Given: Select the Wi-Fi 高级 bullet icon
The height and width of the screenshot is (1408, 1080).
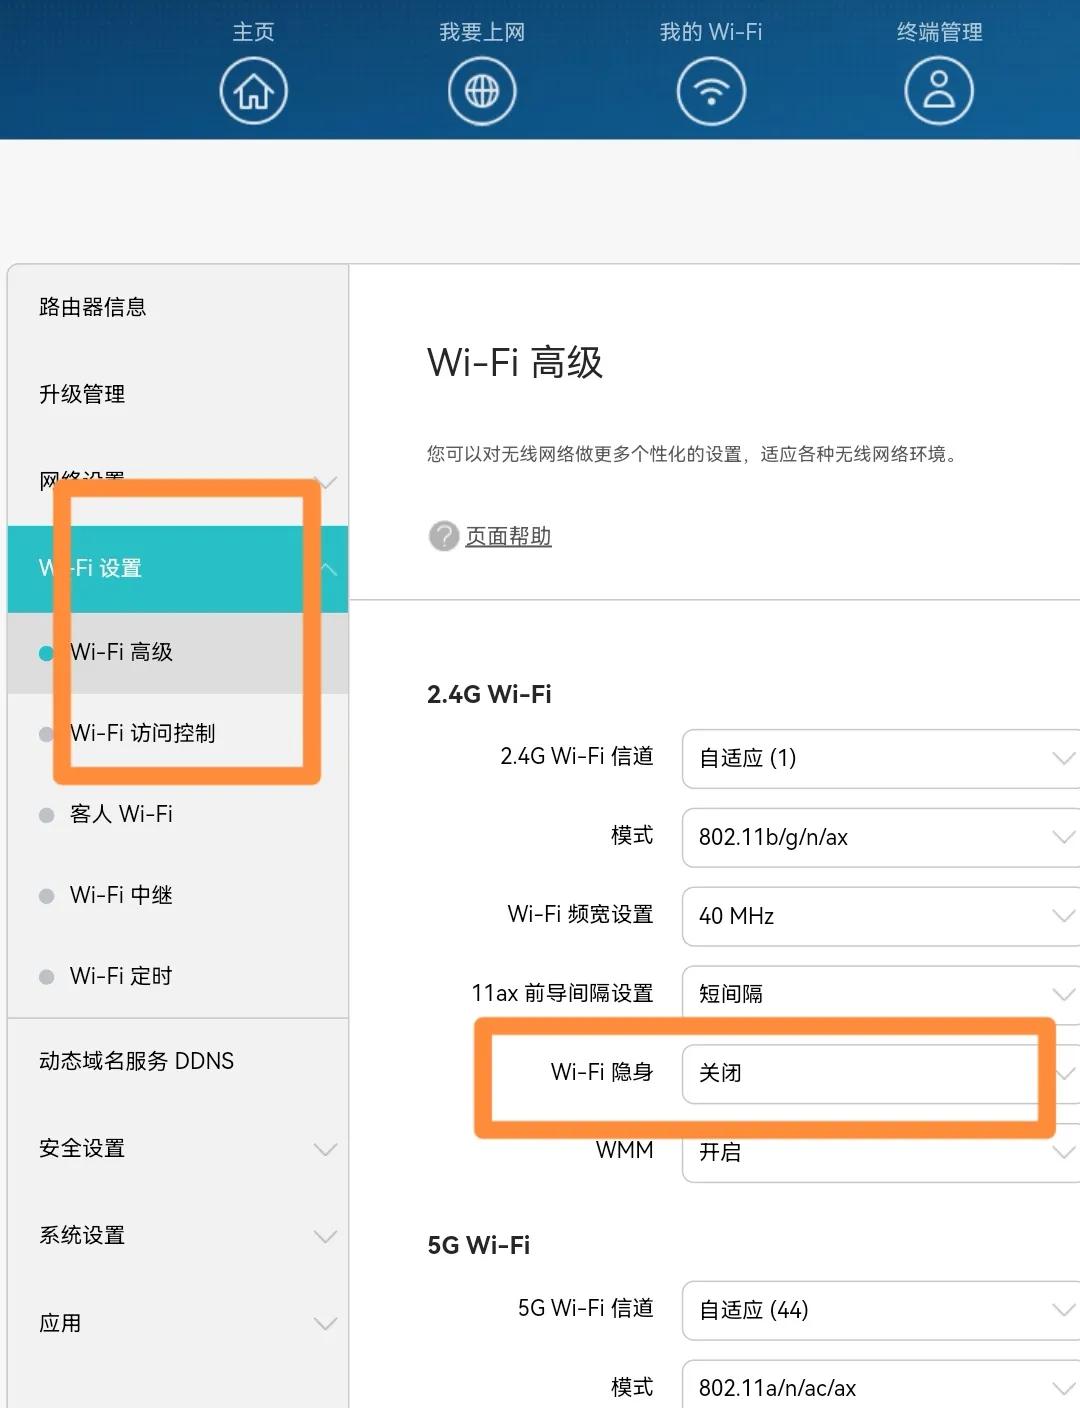Looking at the screenshot, I should point(46,652).
